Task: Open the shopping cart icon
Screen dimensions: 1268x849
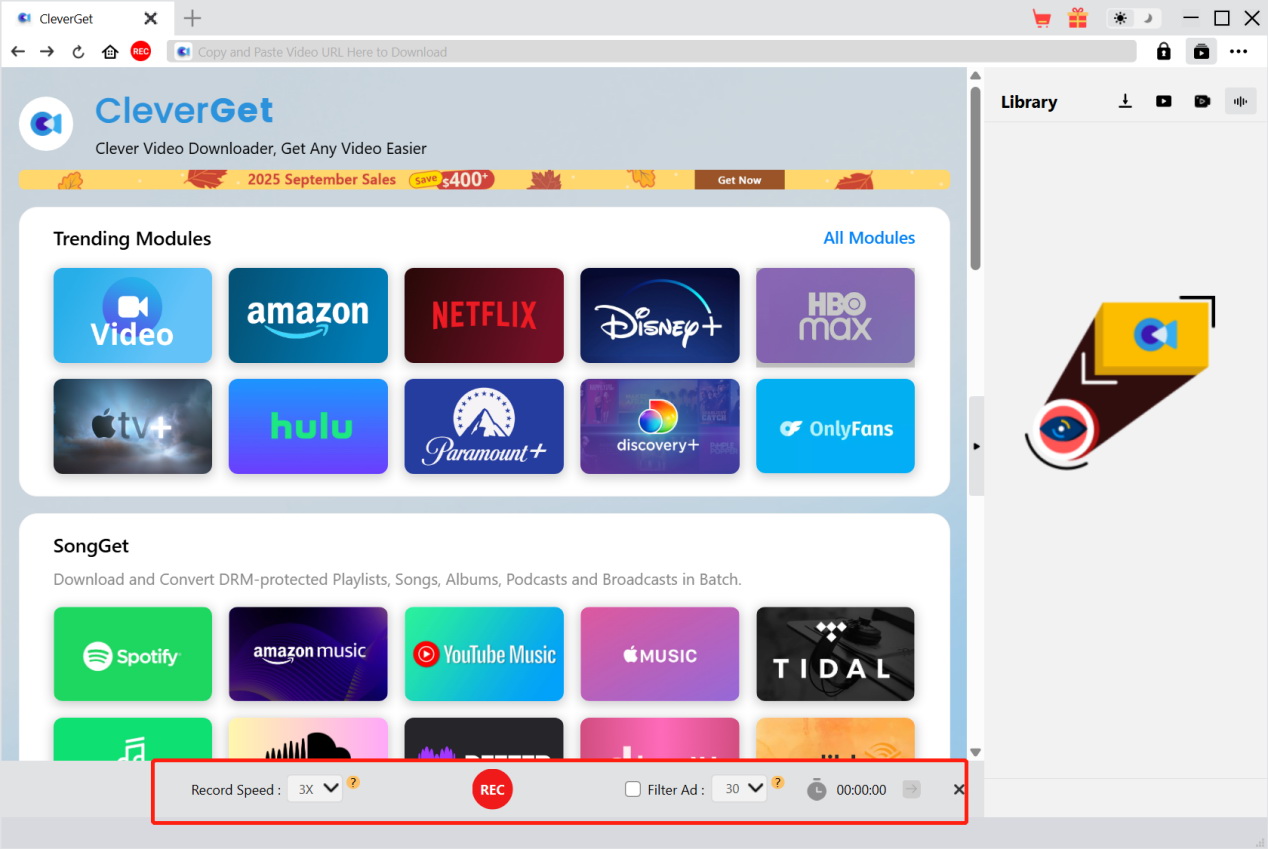Action: click(x=1042, y=18)
